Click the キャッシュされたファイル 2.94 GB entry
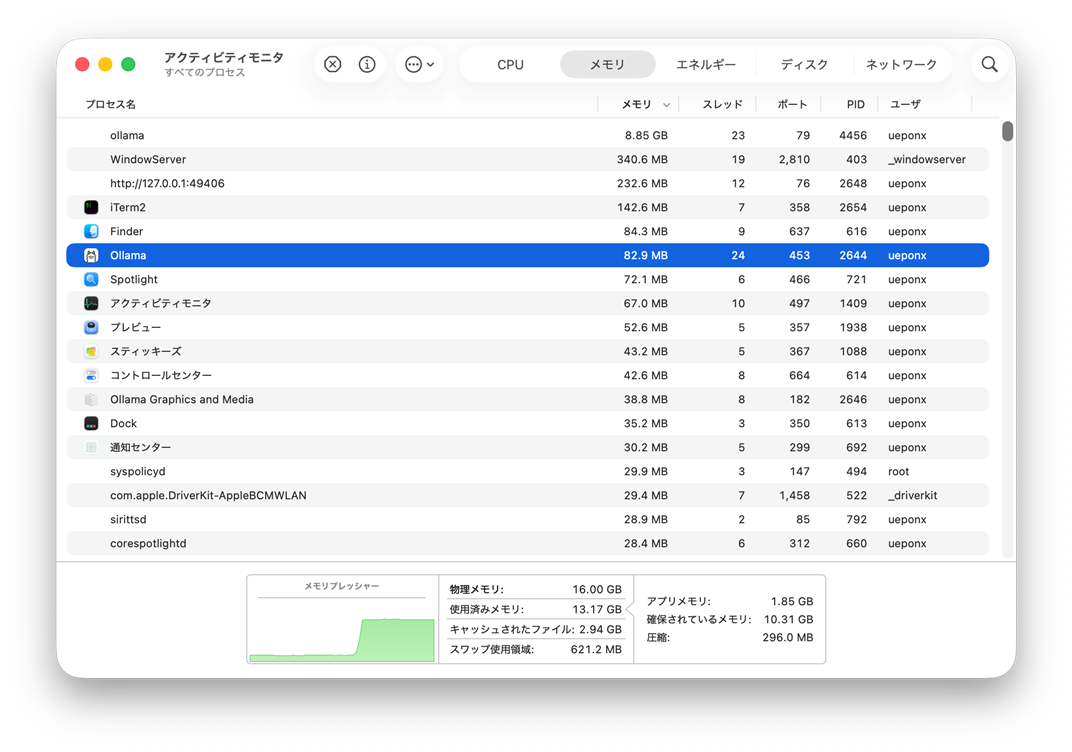Viewport: 1072px width, 752px height. [x=535, y=629]
